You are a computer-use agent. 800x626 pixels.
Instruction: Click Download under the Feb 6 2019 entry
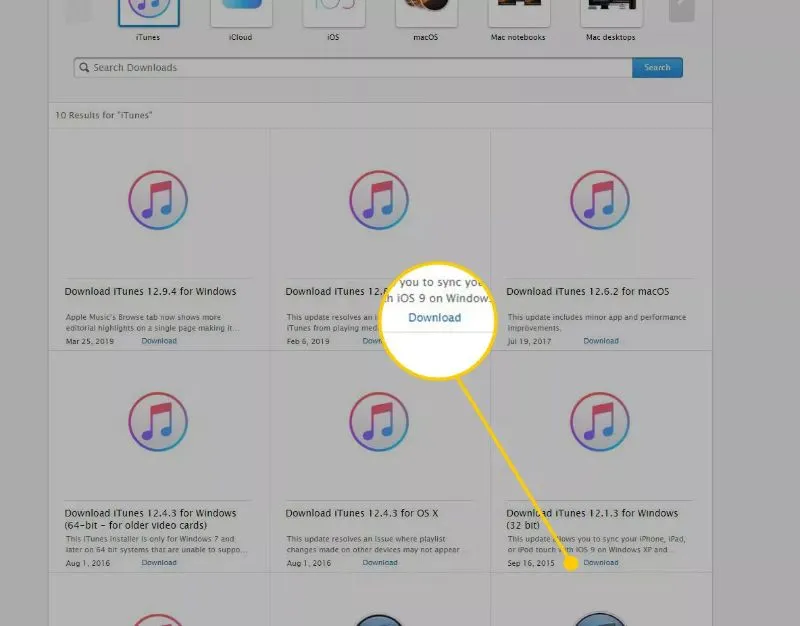pos(376,341)
